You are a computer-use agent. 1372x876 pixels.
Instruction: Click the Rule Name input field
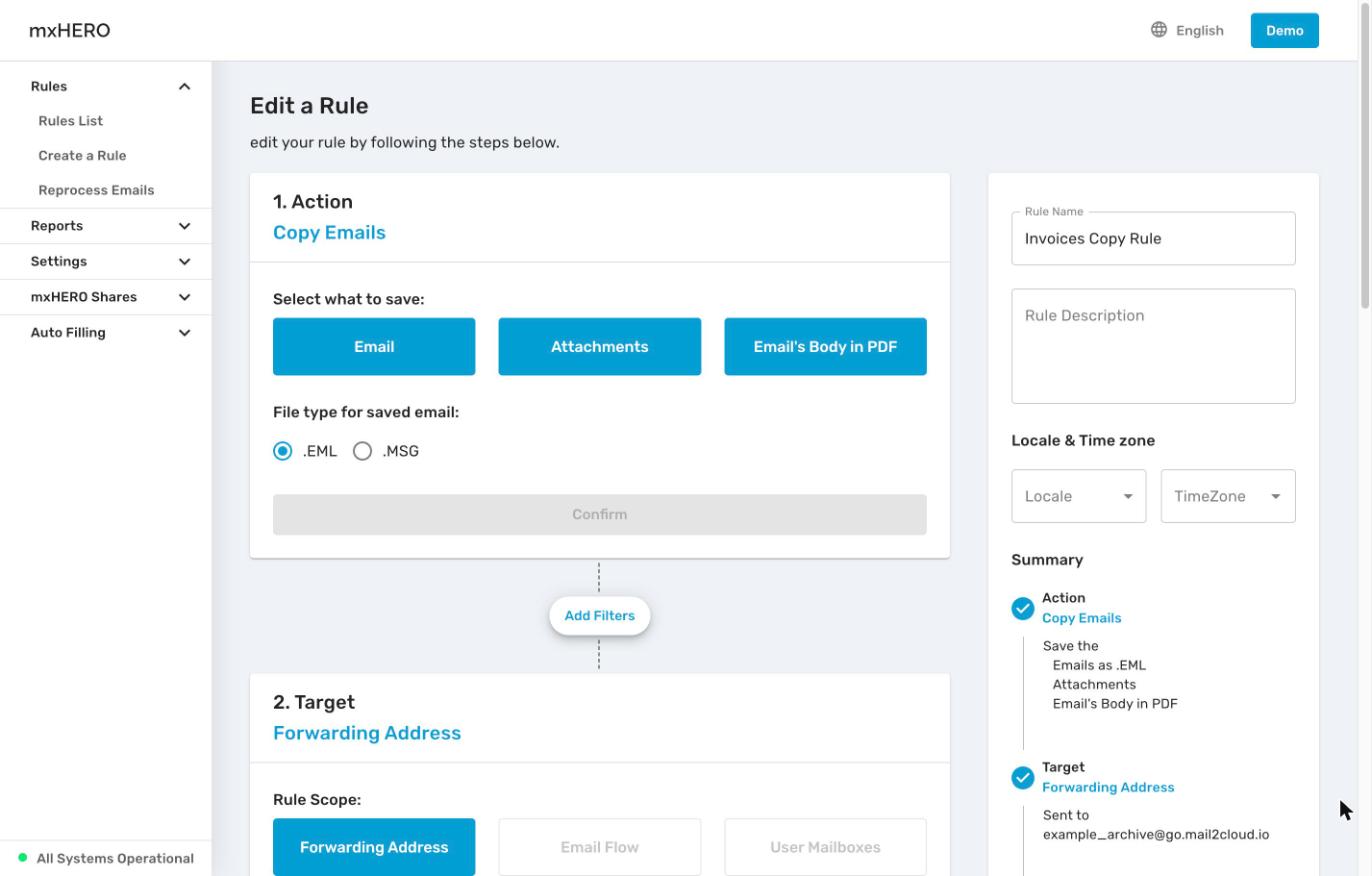(1153, 239)
